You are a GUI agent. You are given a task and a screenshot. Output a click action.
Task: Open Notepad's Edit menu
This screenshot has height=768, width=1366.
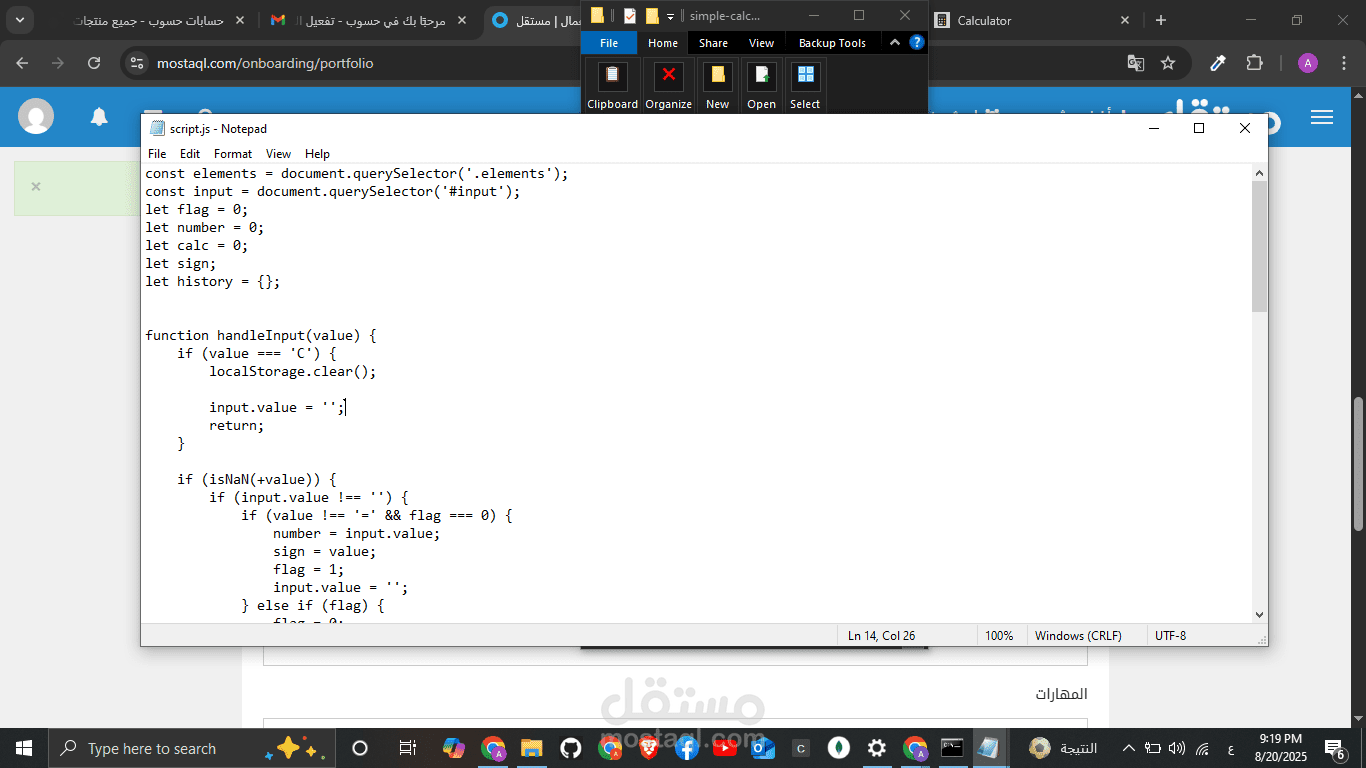(190, 154)
